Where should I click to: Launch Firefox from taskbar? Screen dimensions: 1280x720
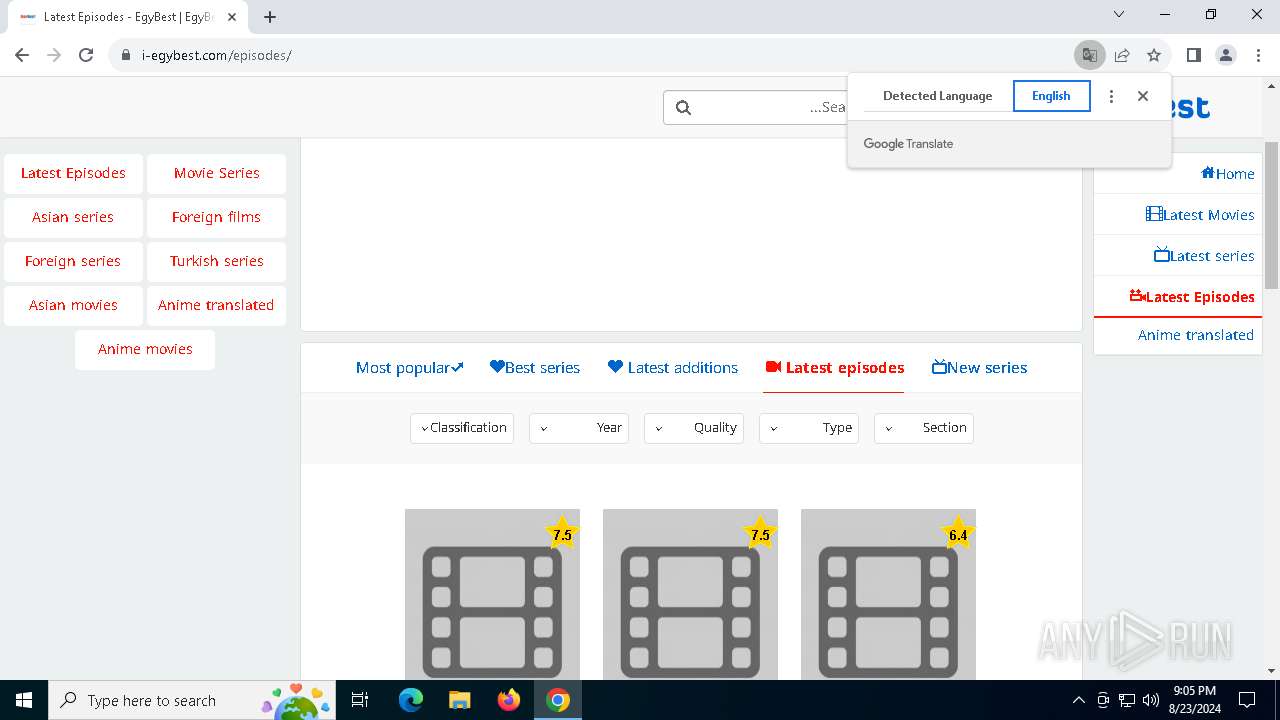509,700
